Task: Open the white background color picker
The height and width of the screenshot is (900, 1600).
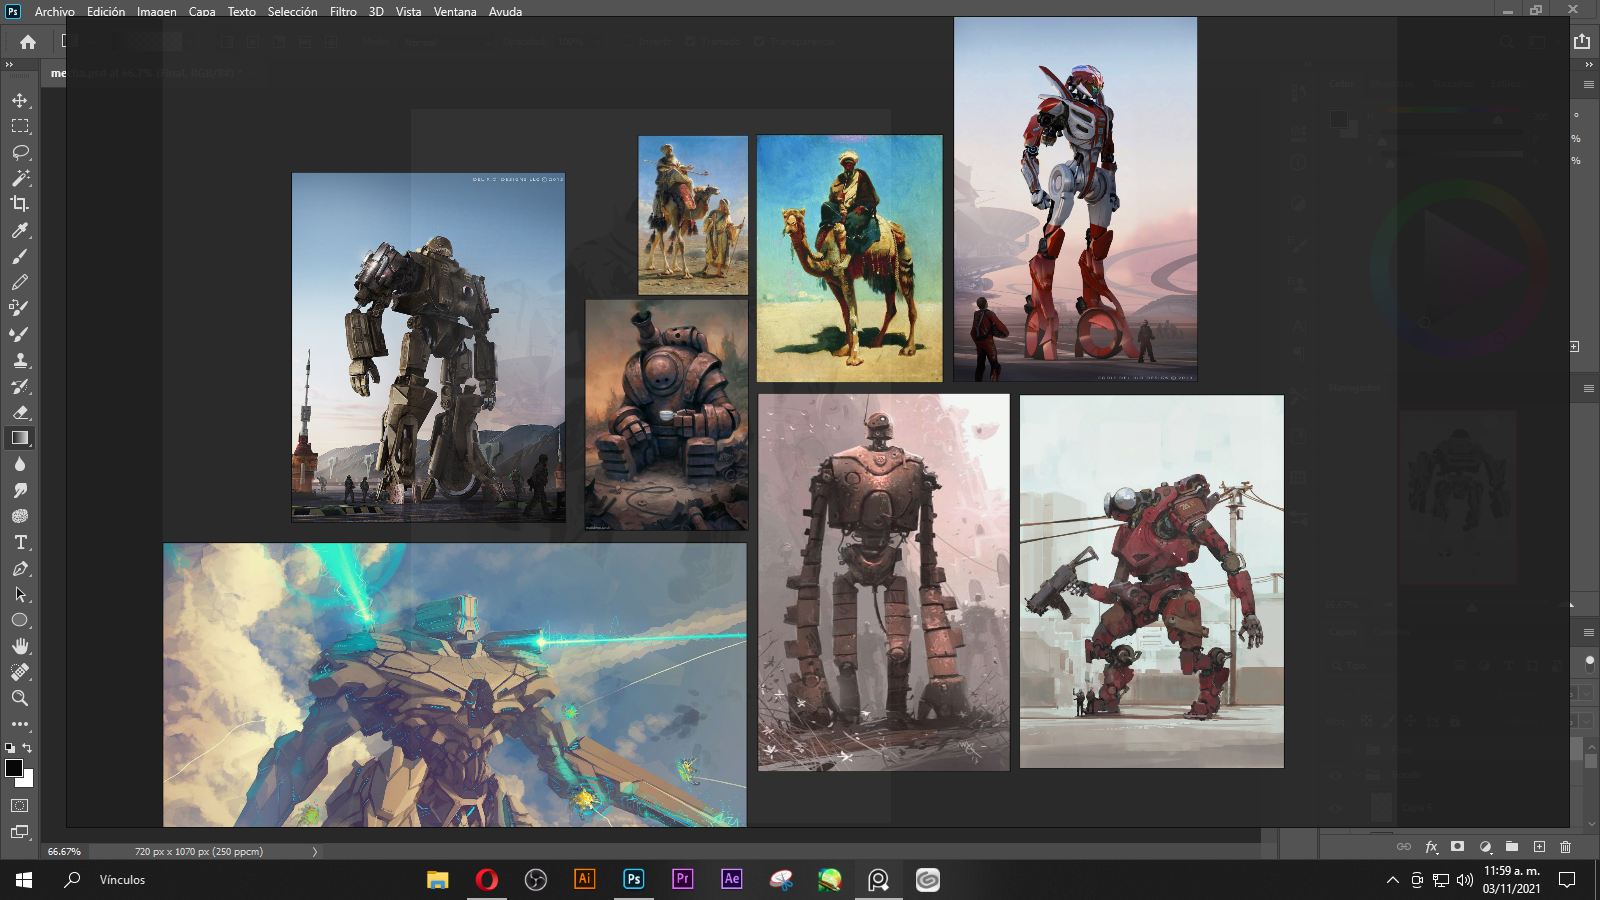Action: [x=28, y=781]
